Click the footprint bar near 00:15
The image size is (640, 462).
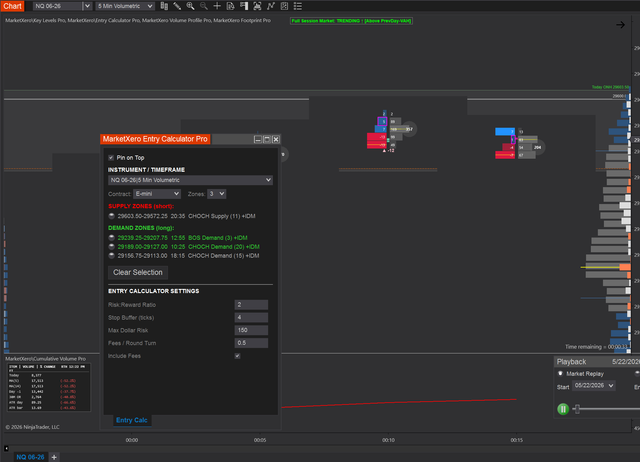(519, 143)
